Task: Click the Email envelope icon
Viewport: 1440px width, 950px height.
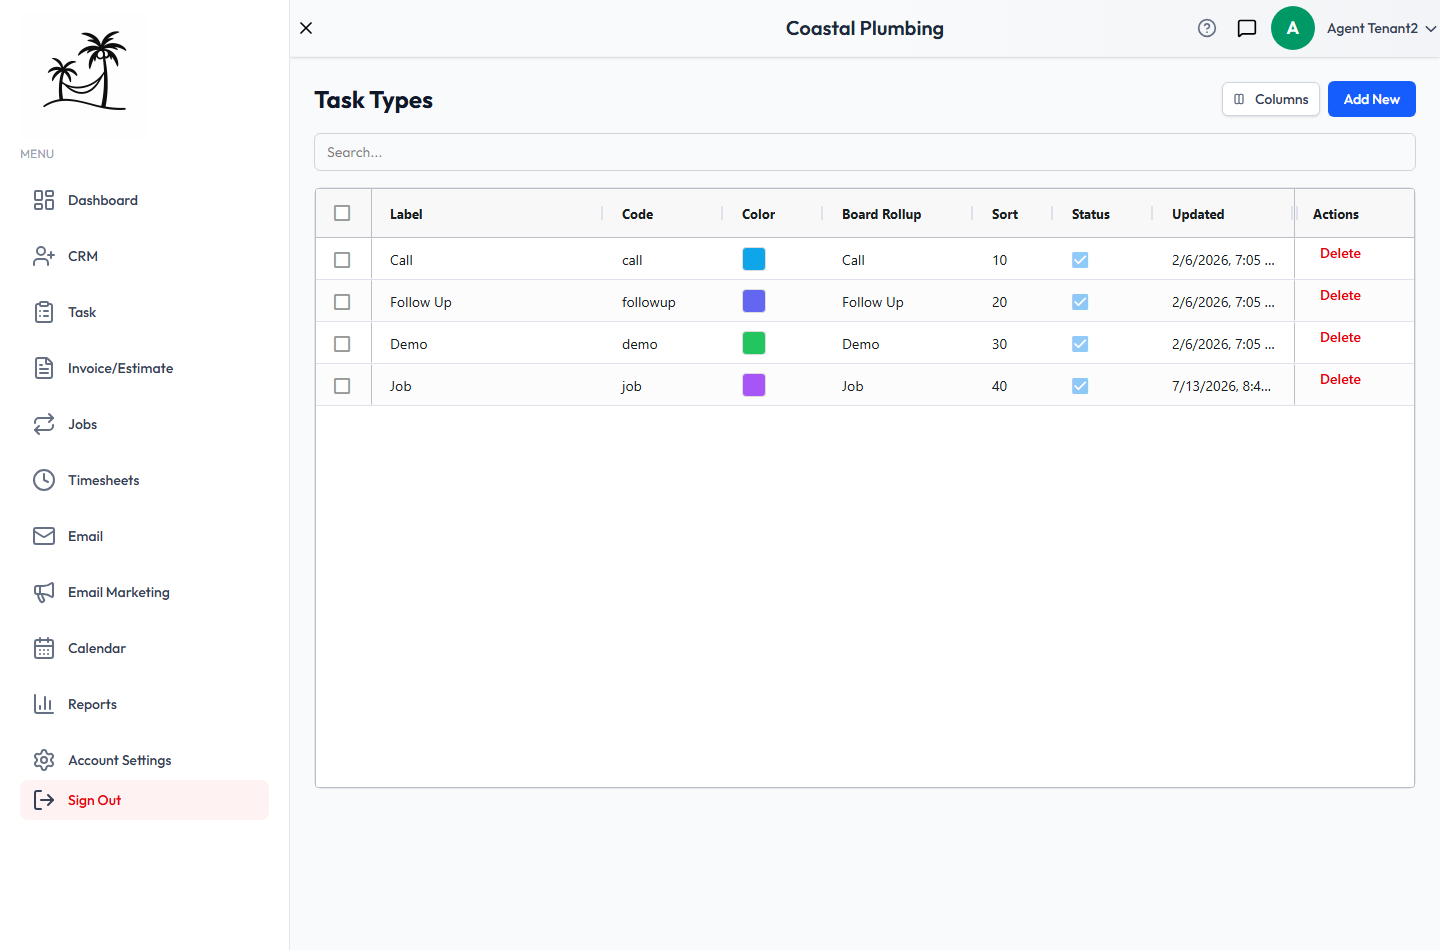Action: tap(44, 536)
